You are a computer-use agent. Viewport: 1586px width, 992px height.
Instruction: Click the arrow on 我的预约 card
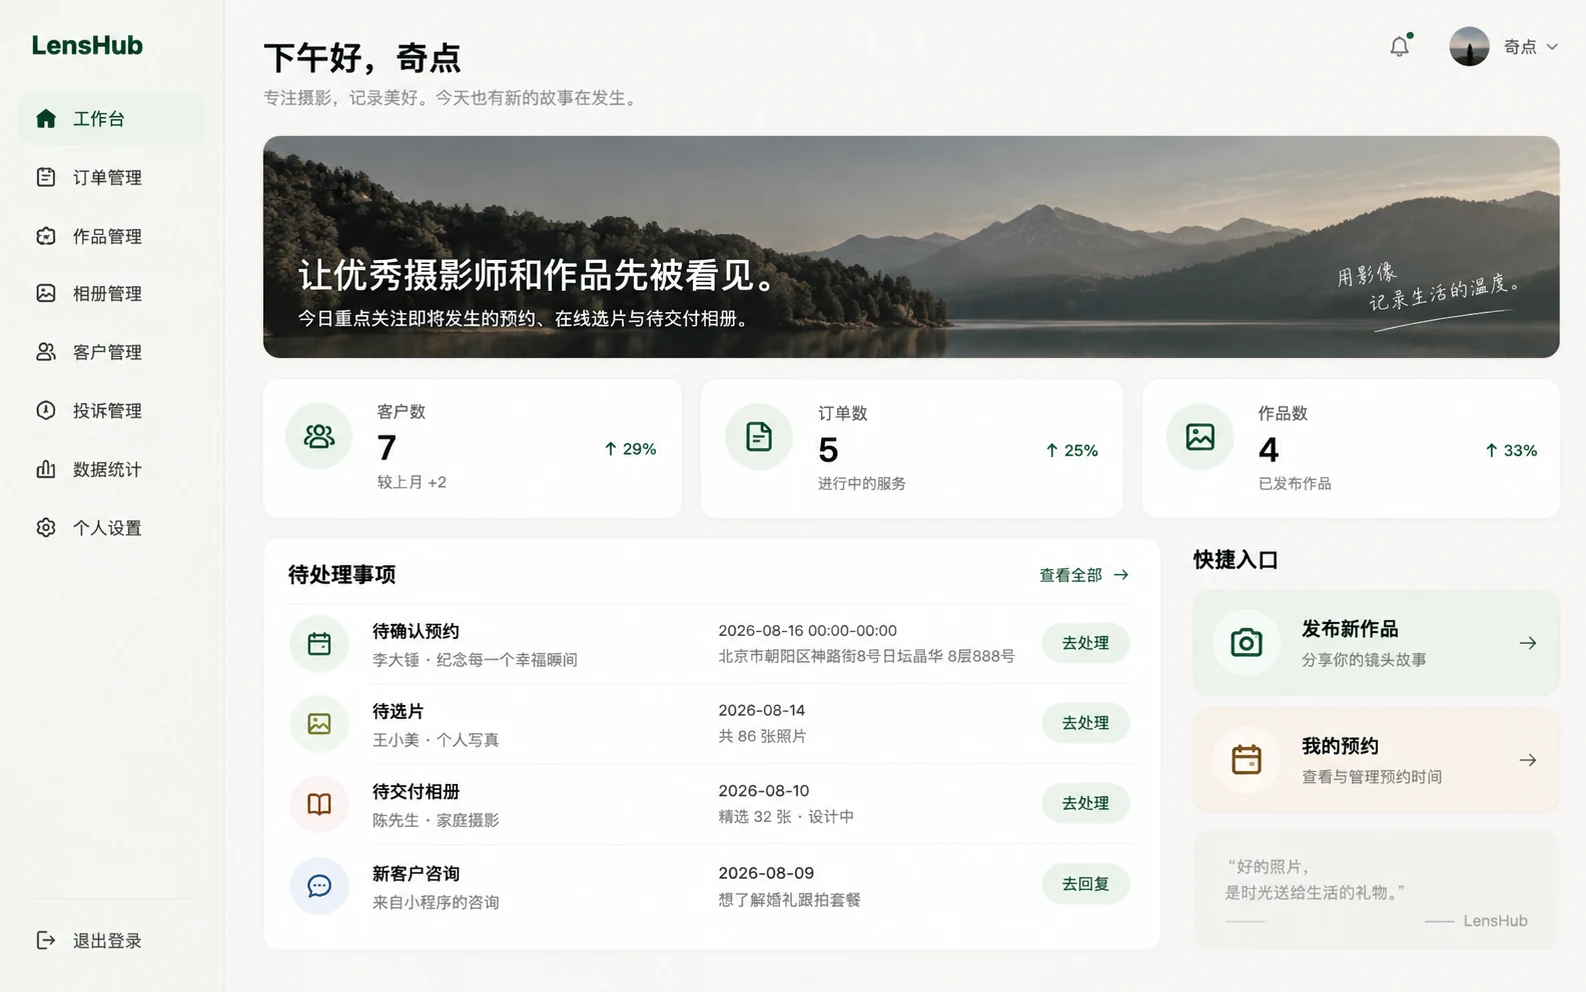(x=1527, y=760)
